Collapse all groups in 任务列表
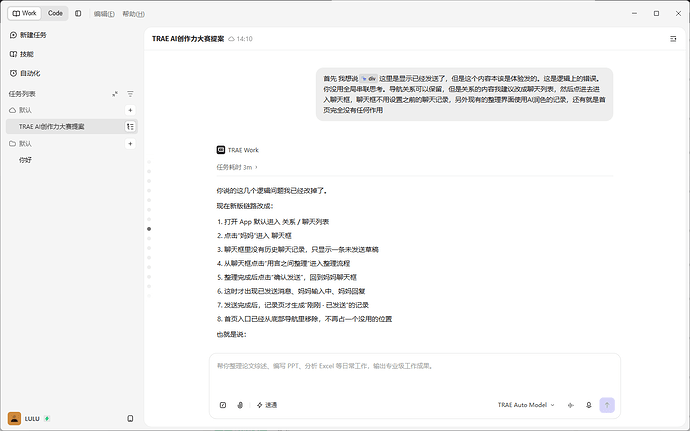The height and width of the screenshot is (431, 690). [x=115, y=94]
